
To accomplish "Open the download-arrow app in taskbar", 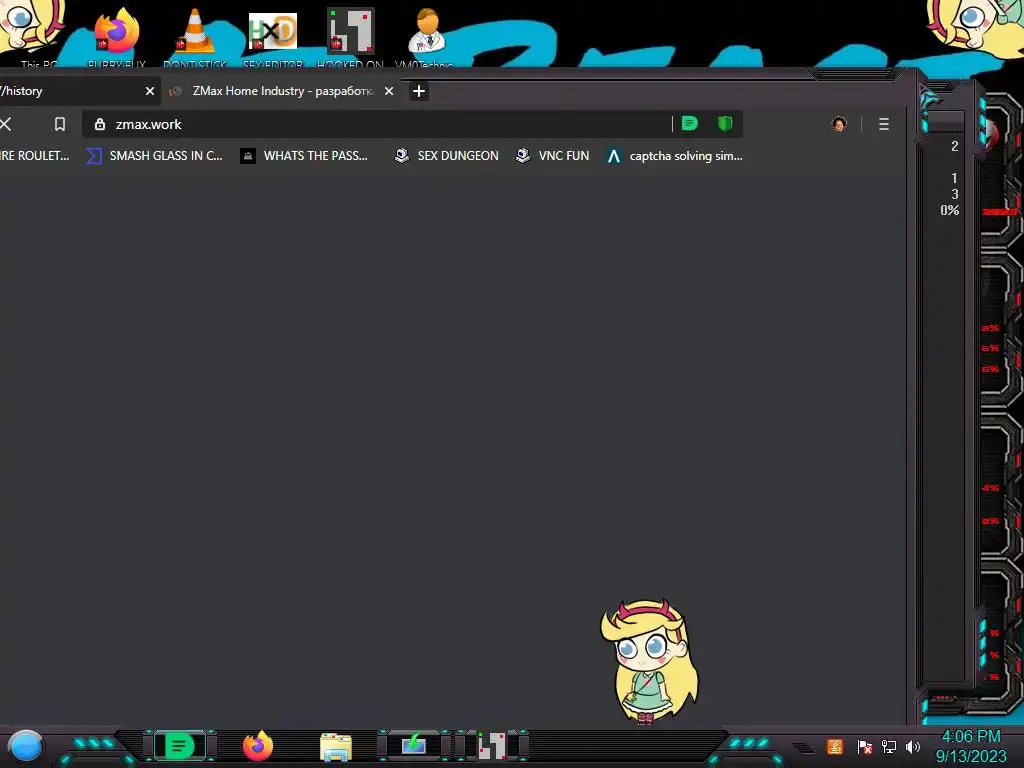I will (414, 745).
